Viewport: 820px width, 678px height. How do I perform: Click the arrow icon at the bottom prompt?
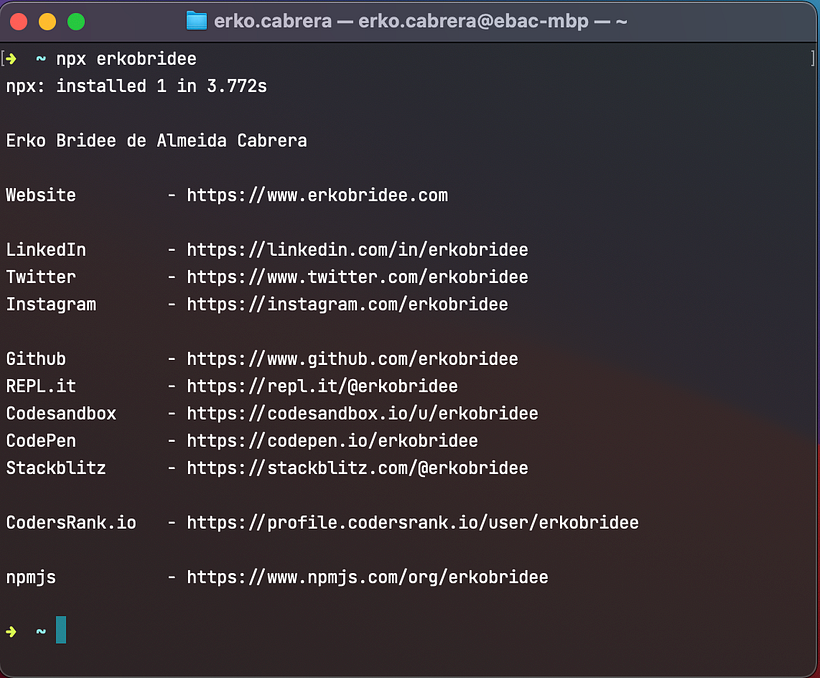(11, 630)
